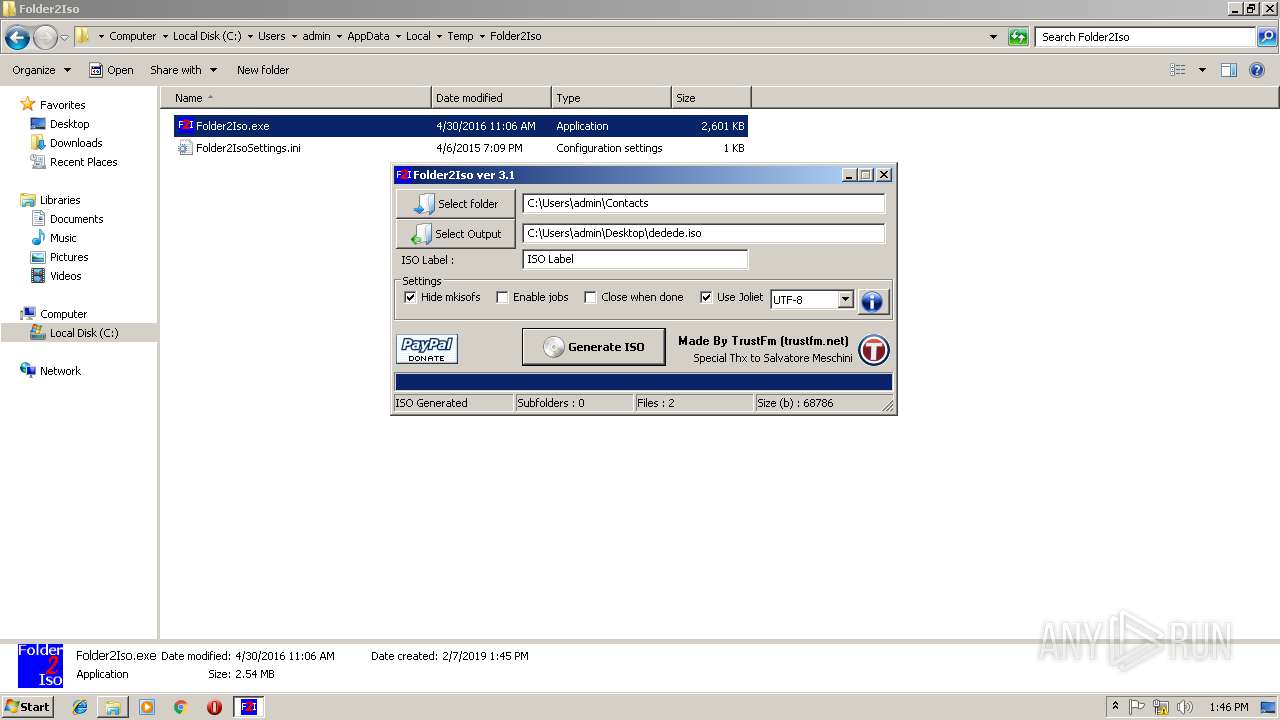Go back in Explorer
Screen dimensions: 1280x720
(17, 38)
